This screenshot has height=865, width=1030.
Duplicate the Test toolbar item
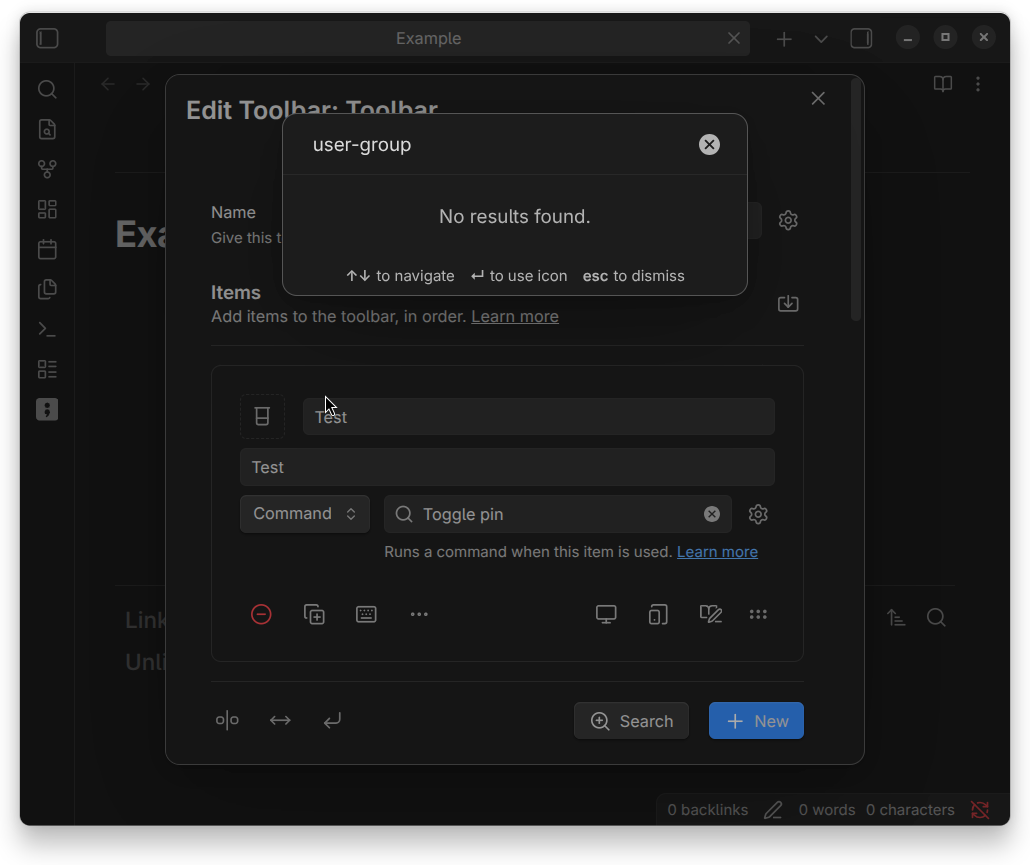[314, 615]
